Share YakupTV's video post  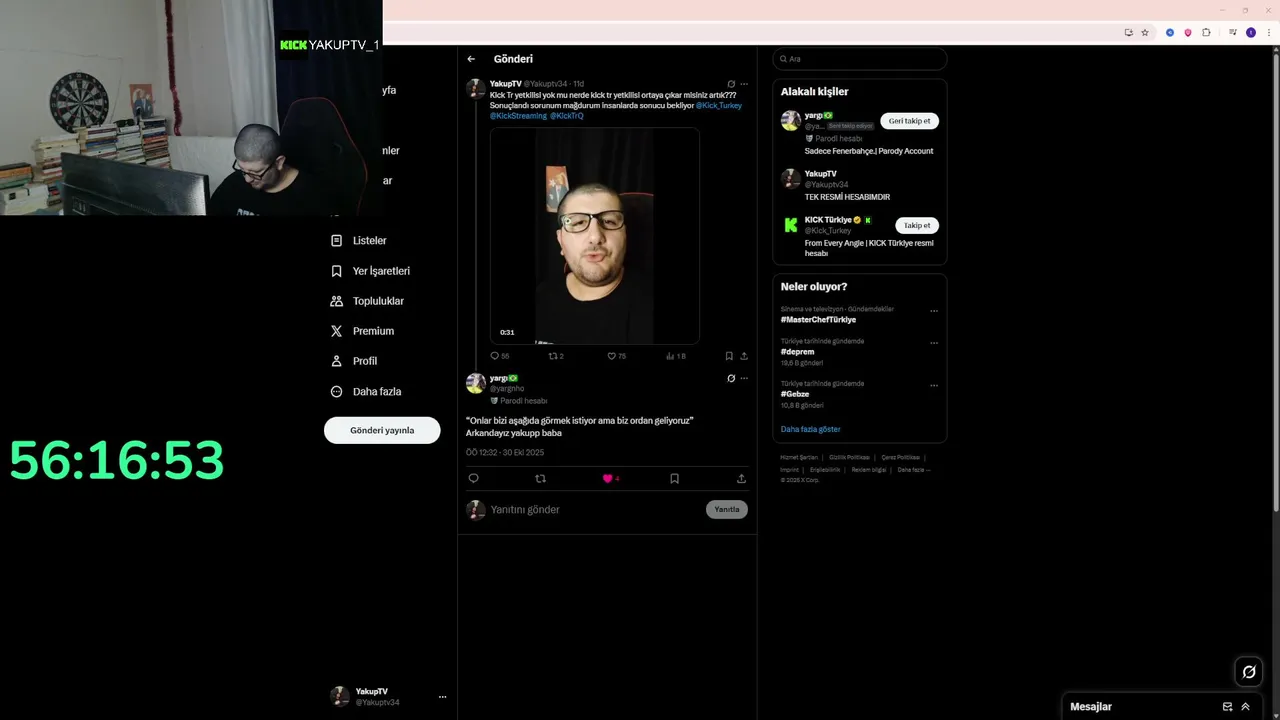(x=744, y=356)
